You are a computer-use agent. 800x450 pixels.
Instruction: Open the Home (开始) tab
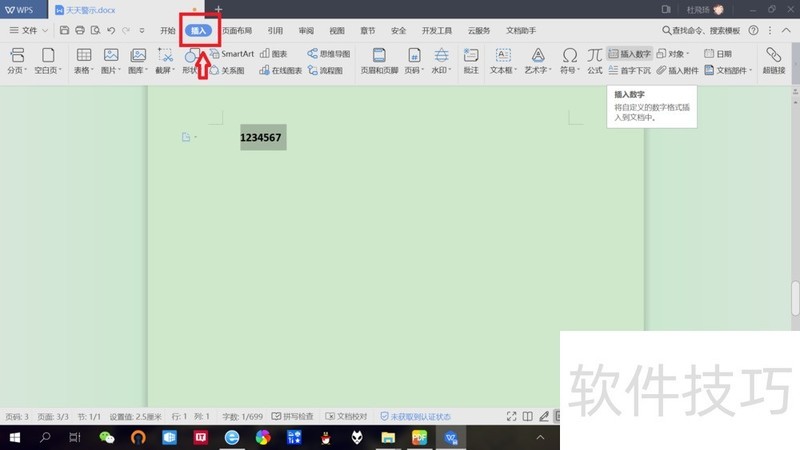coord(167,31)
